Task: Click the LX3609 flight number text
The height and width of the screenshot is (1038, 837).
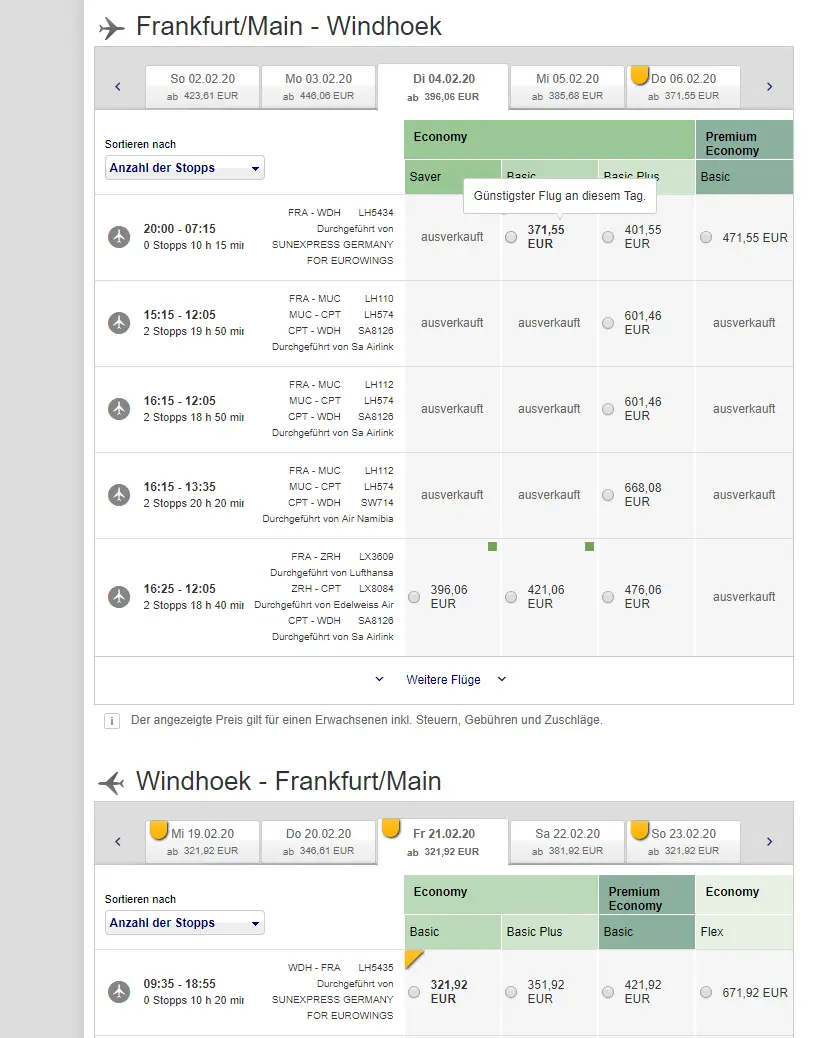Action: tap(375, 557)
